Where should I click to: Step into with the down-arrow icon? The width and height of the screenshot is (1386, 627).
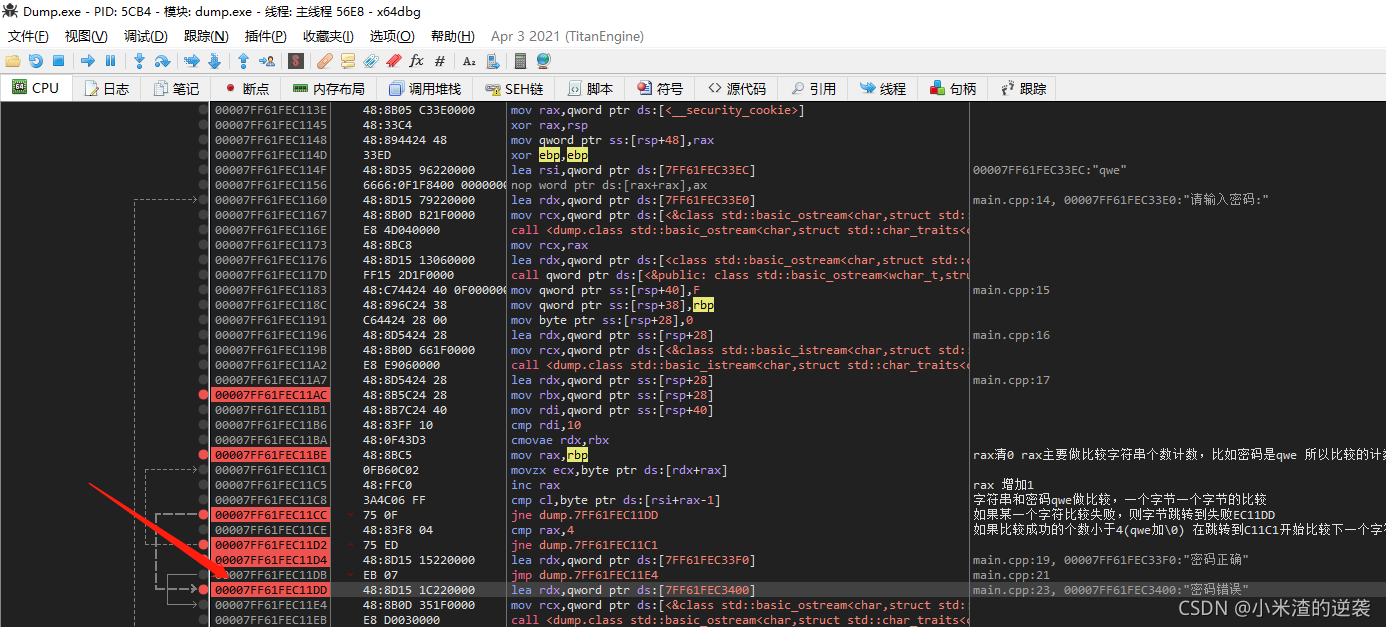pyautogui.click(x=139, y=61)
